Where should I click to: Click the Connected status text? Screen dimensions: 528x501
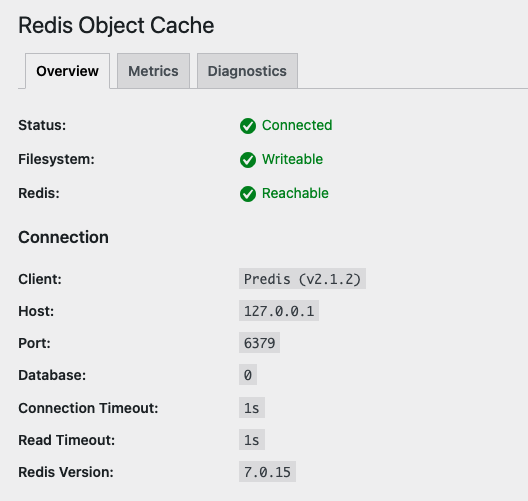click(297, 125)
